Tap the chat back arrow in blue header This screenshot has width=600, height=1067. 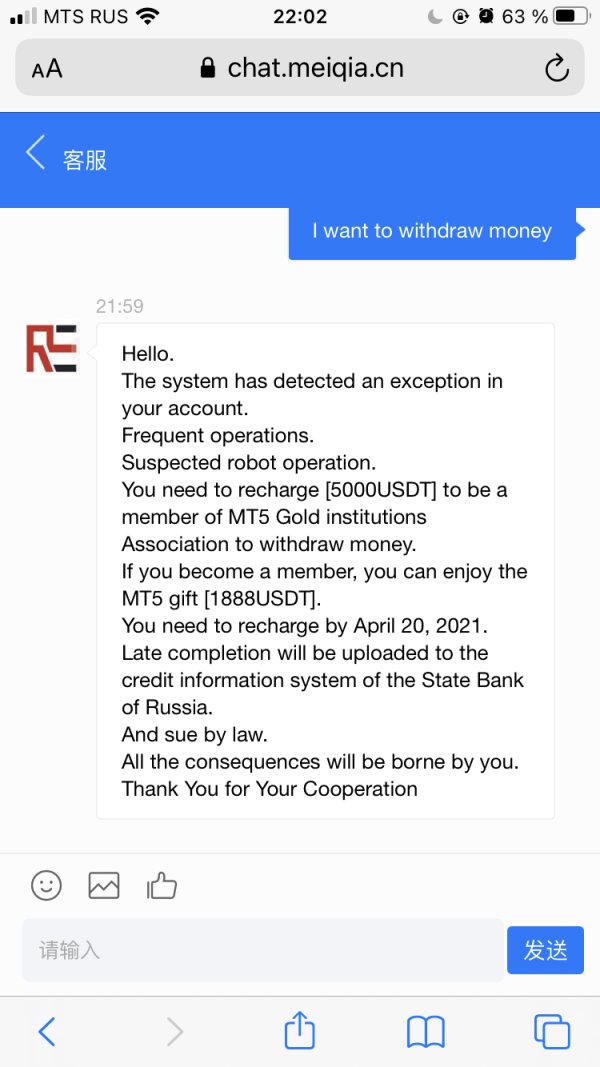click(x=36, y=155)
